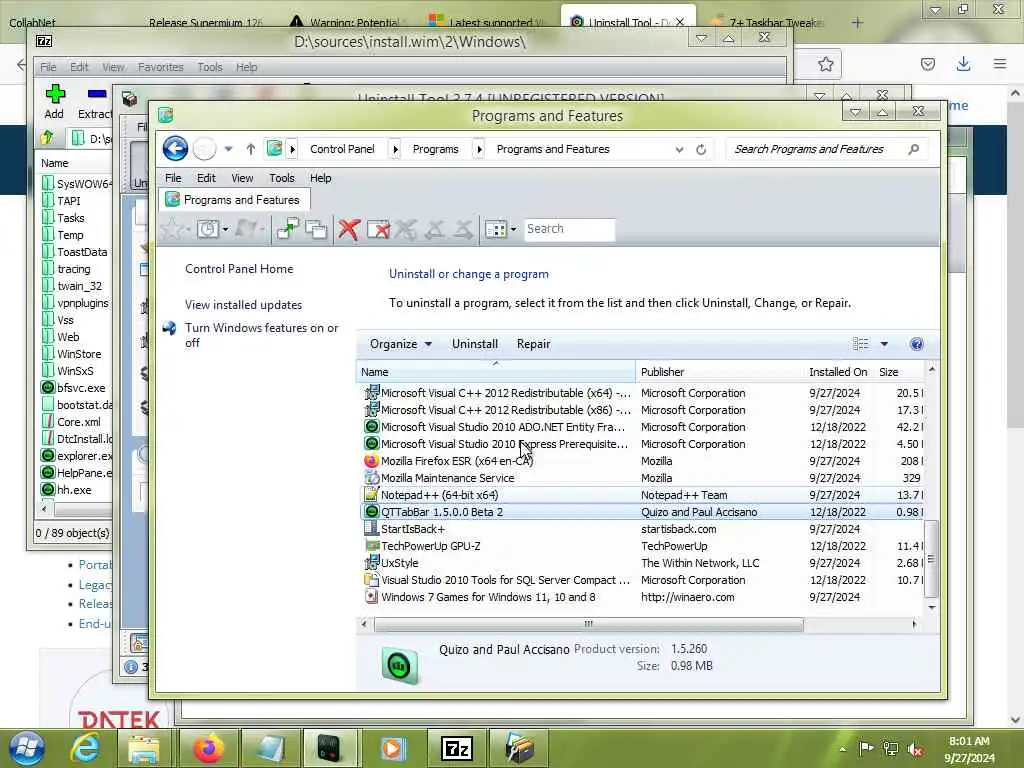Expand the arrow after Control Panel in the breadcrumb
The width and height of the screenshot is (1024, 768).
[x=395, y=150]
